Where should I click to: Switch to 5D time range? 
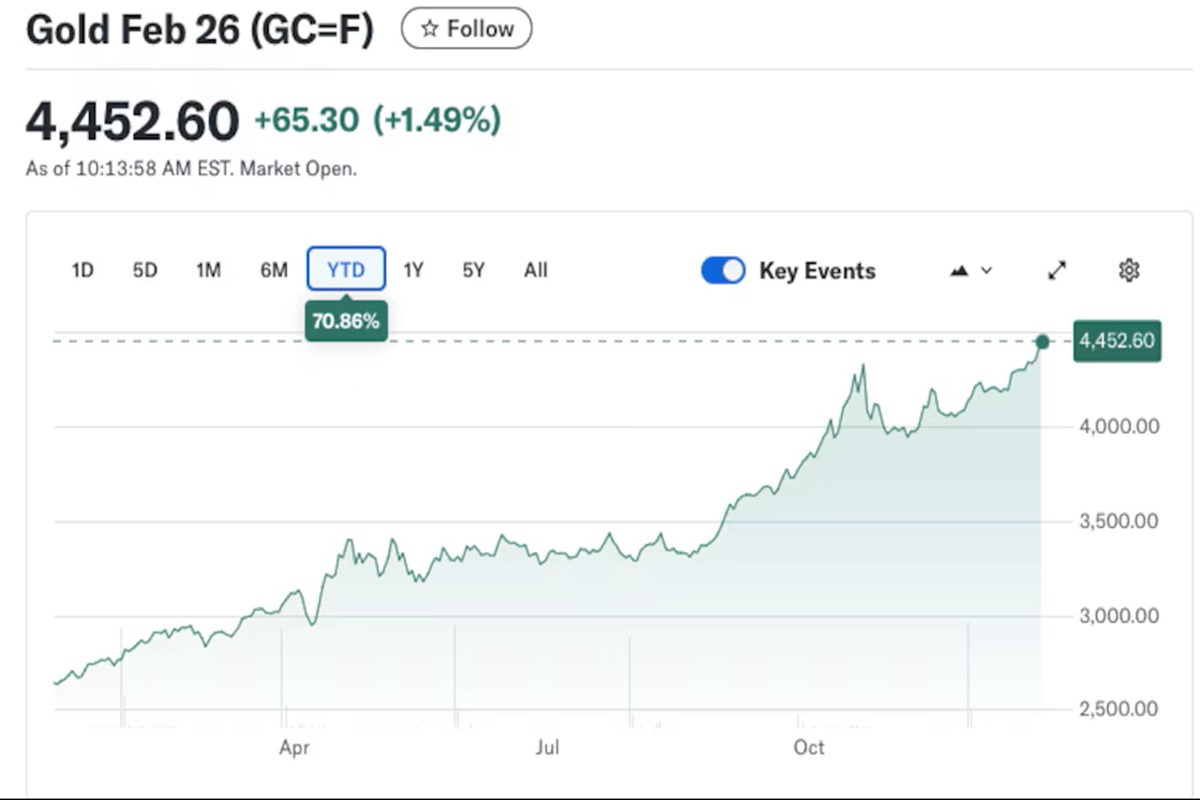pos(145,270)
